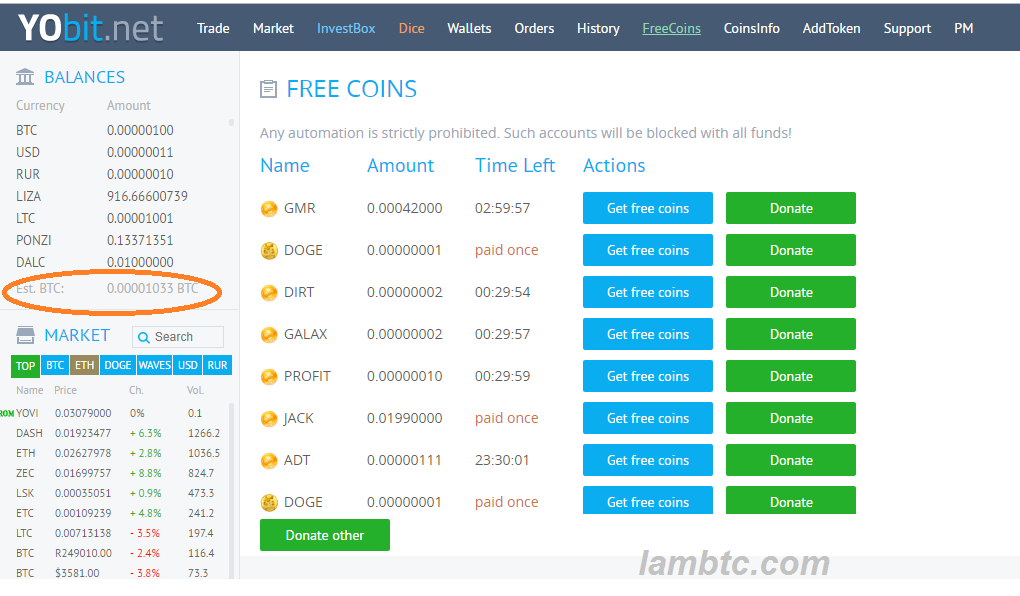The height and width of the screenshot is (596, 1020).
Task: Click the Donate other button
Action: click(x=325, y=535)
